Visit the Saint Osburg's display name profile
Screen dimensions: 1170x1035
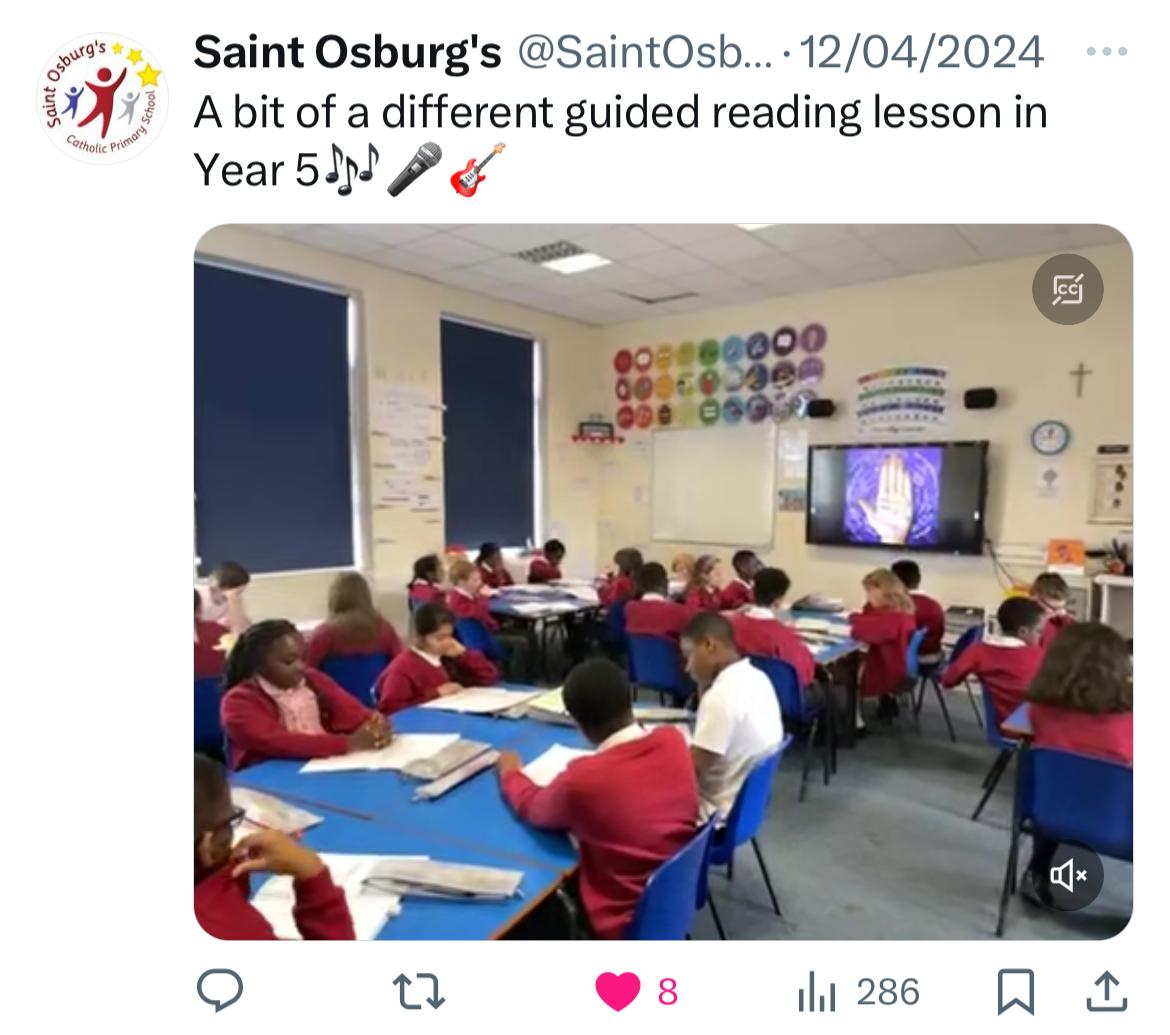point(347,51)
